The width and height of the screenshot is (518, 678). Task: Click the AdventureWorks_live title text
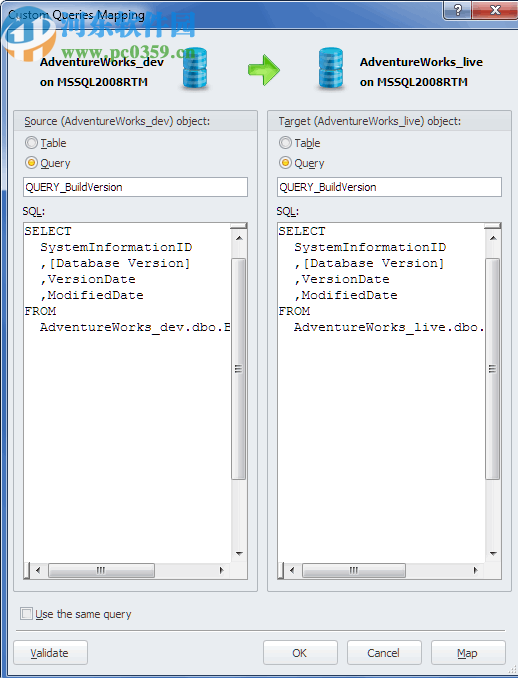tap(421, 62)
